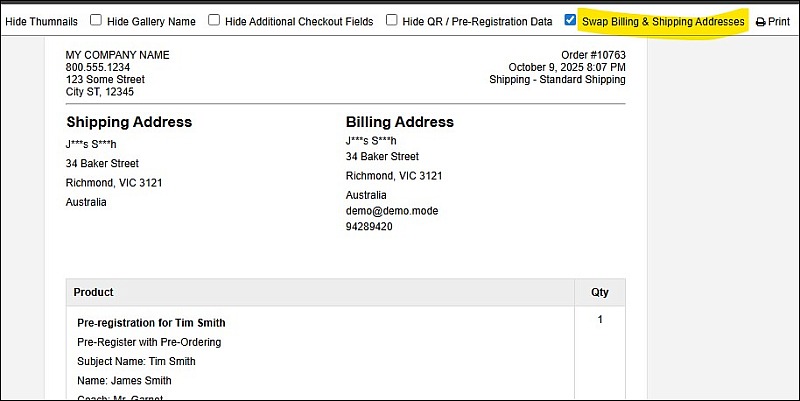Uncheck Swap Billing & Shipping Addresses

tap(570, 20)
